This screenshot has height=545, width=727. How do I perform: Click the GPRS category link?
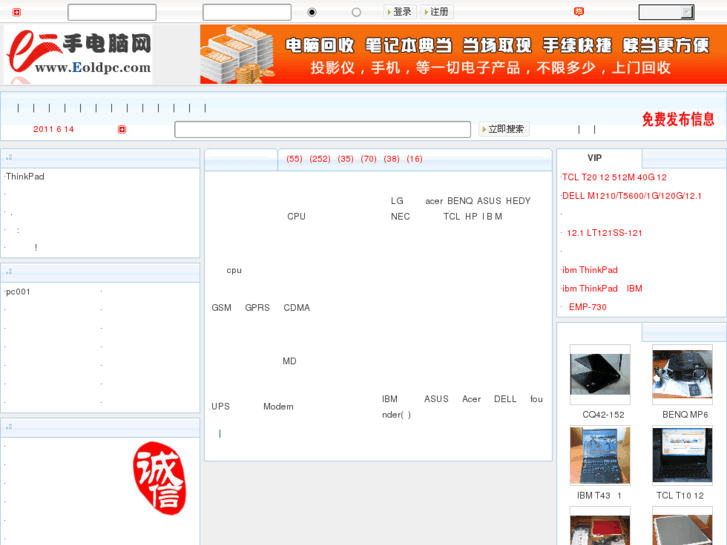click(x=257, y=308)
